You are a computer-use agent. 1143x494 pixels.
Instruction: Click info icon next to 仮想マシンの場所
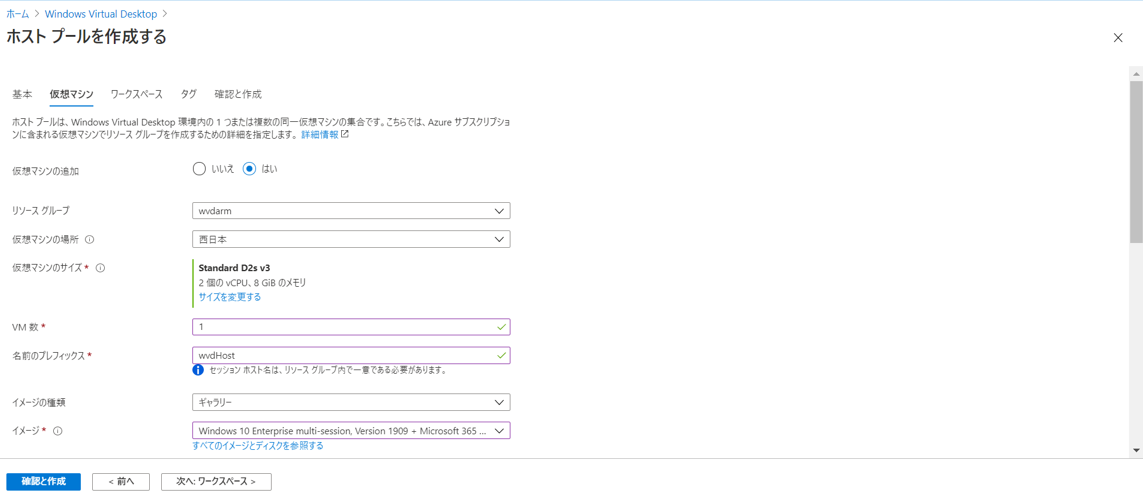pos(90,239)
